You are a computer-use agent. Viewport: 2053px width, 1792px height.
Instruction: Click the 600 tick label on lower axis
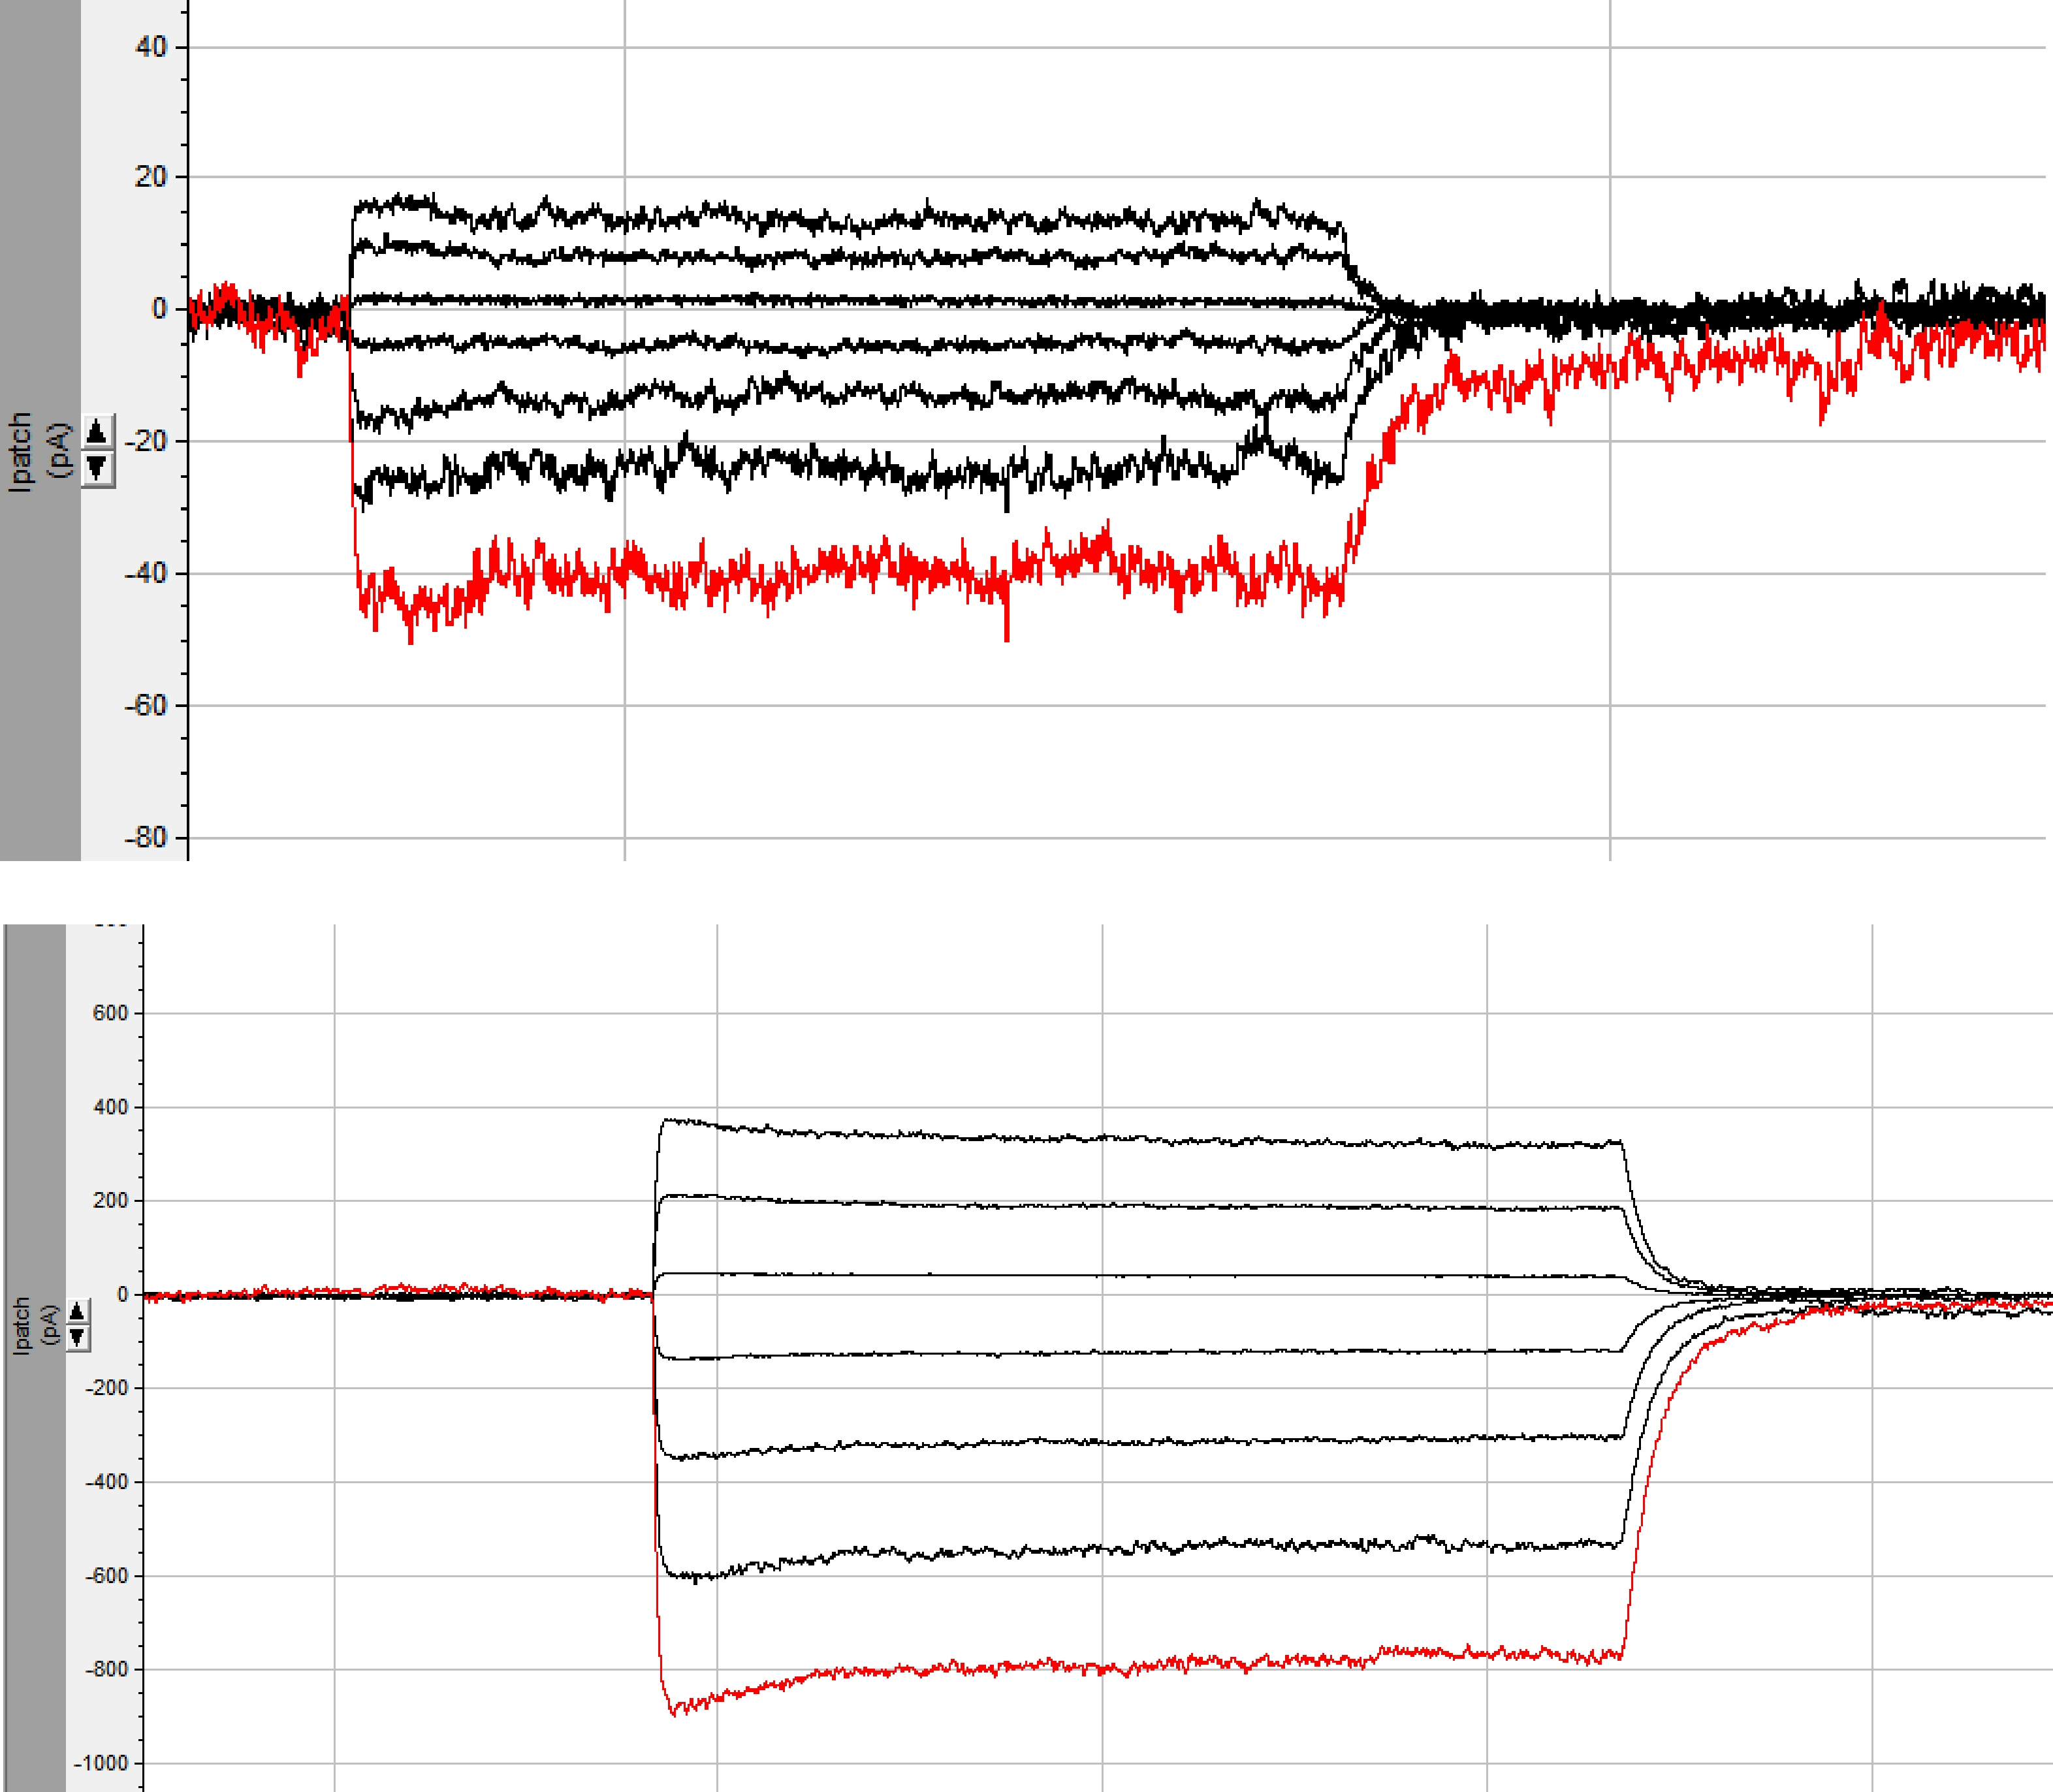click(110, 1013)
